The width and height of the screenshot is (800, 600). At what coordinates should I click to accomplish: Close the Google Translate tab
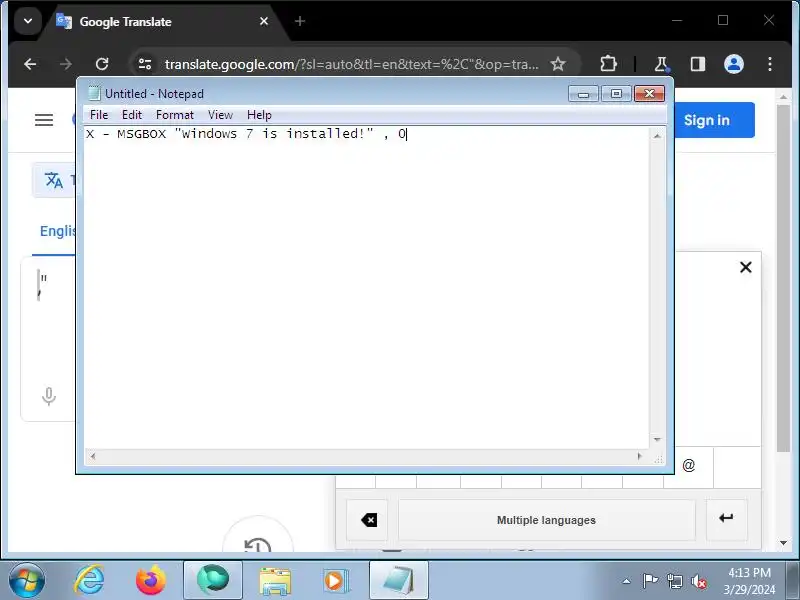pos(264,21)
